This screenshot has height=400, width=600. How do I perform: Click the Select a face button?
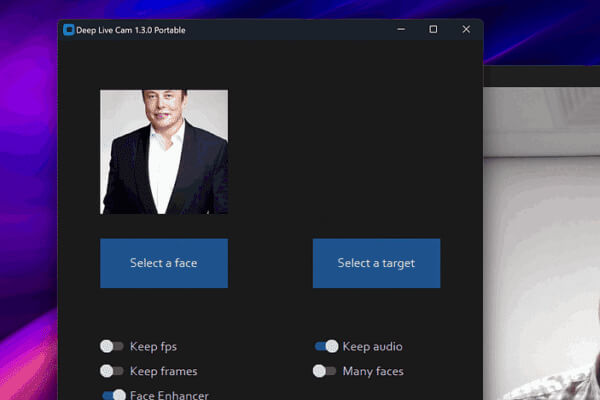pyautogui.click(x=164, y=263)
